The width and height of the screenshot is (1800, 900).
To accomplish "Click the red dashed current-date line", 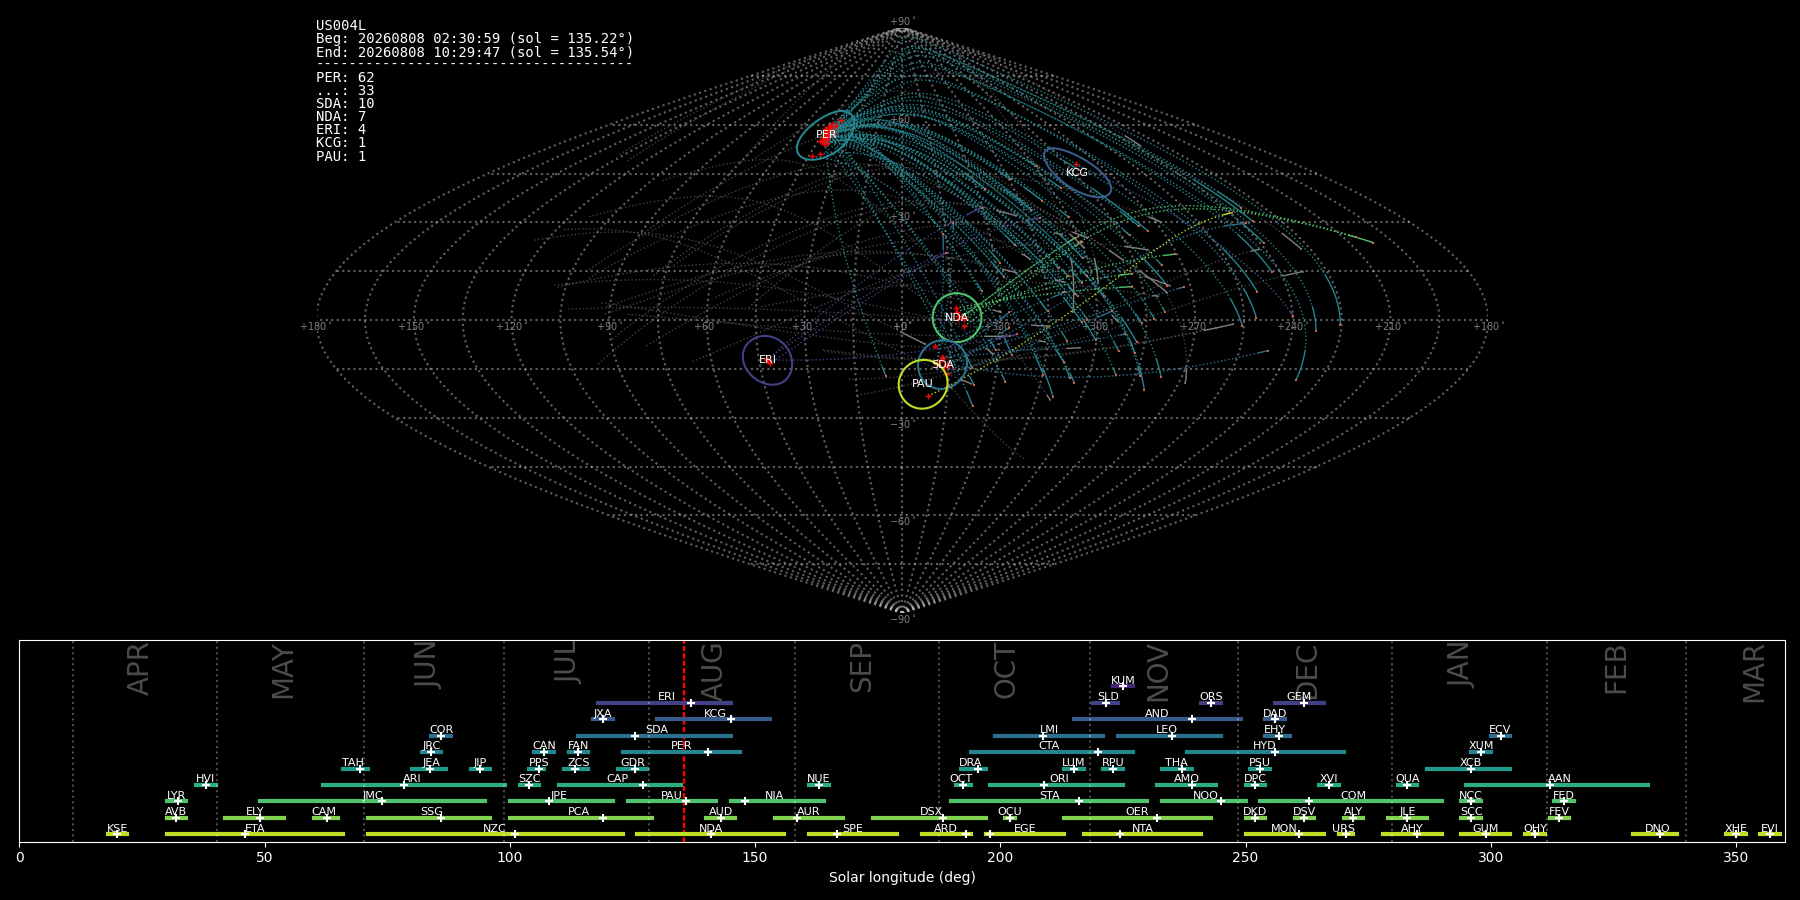I will (x=684, y=741).
